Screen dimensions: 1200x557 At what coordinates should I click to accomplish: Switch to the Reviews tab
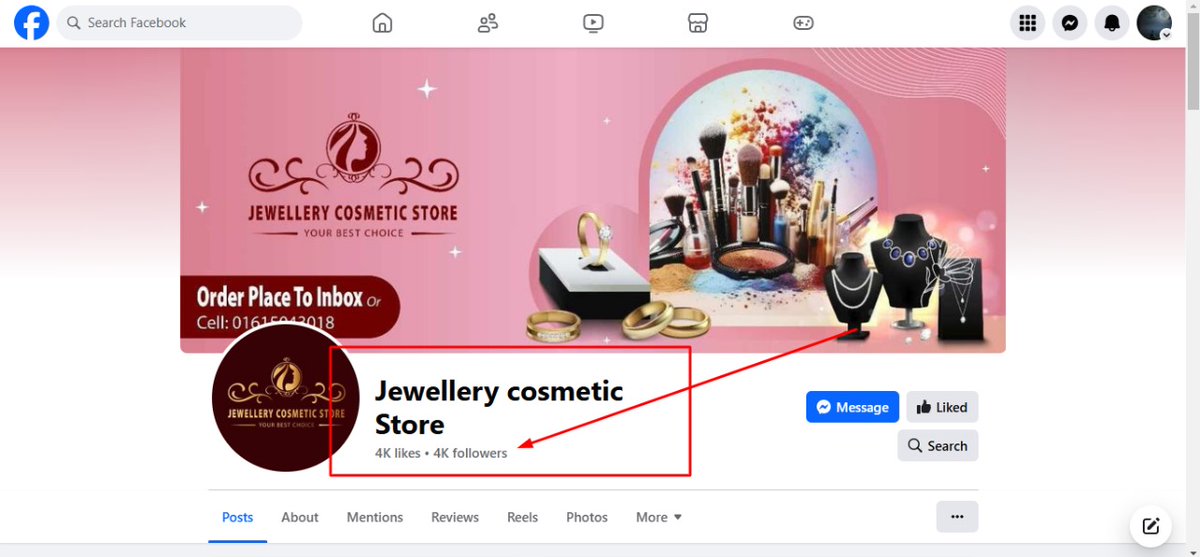click(x=455, y=517)
